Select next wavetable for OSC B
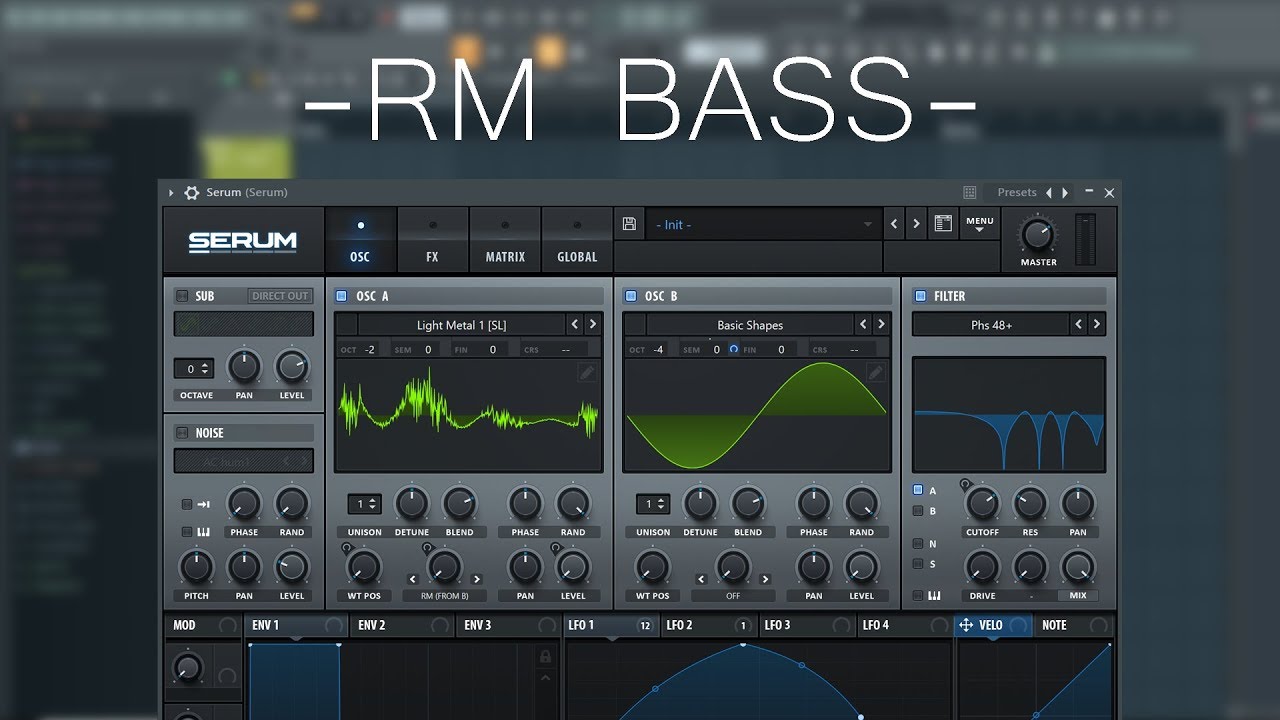 [881, 324]
